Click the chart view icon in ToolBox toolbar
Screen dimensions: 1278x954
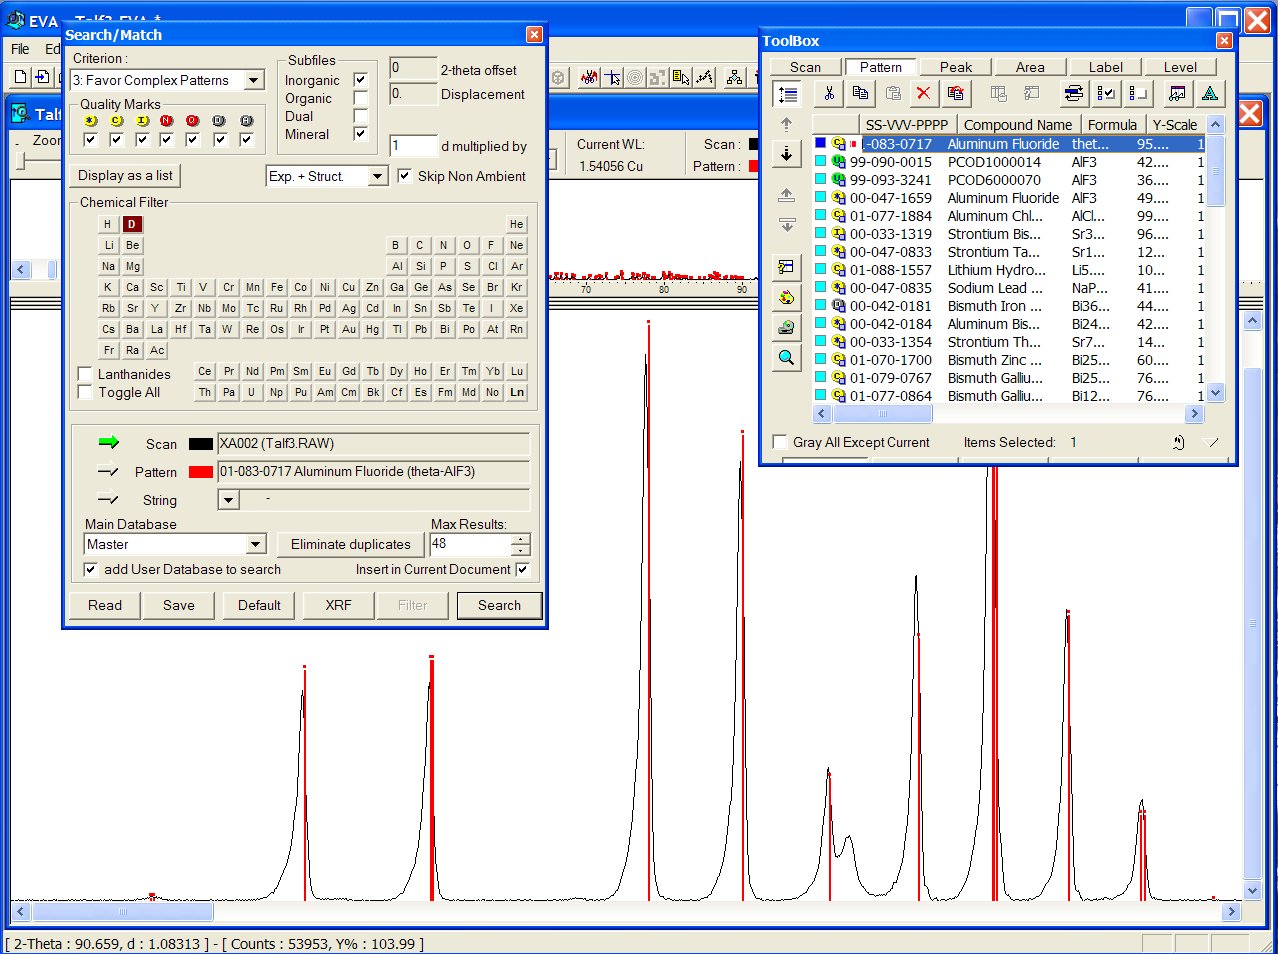pos(1178,93)
